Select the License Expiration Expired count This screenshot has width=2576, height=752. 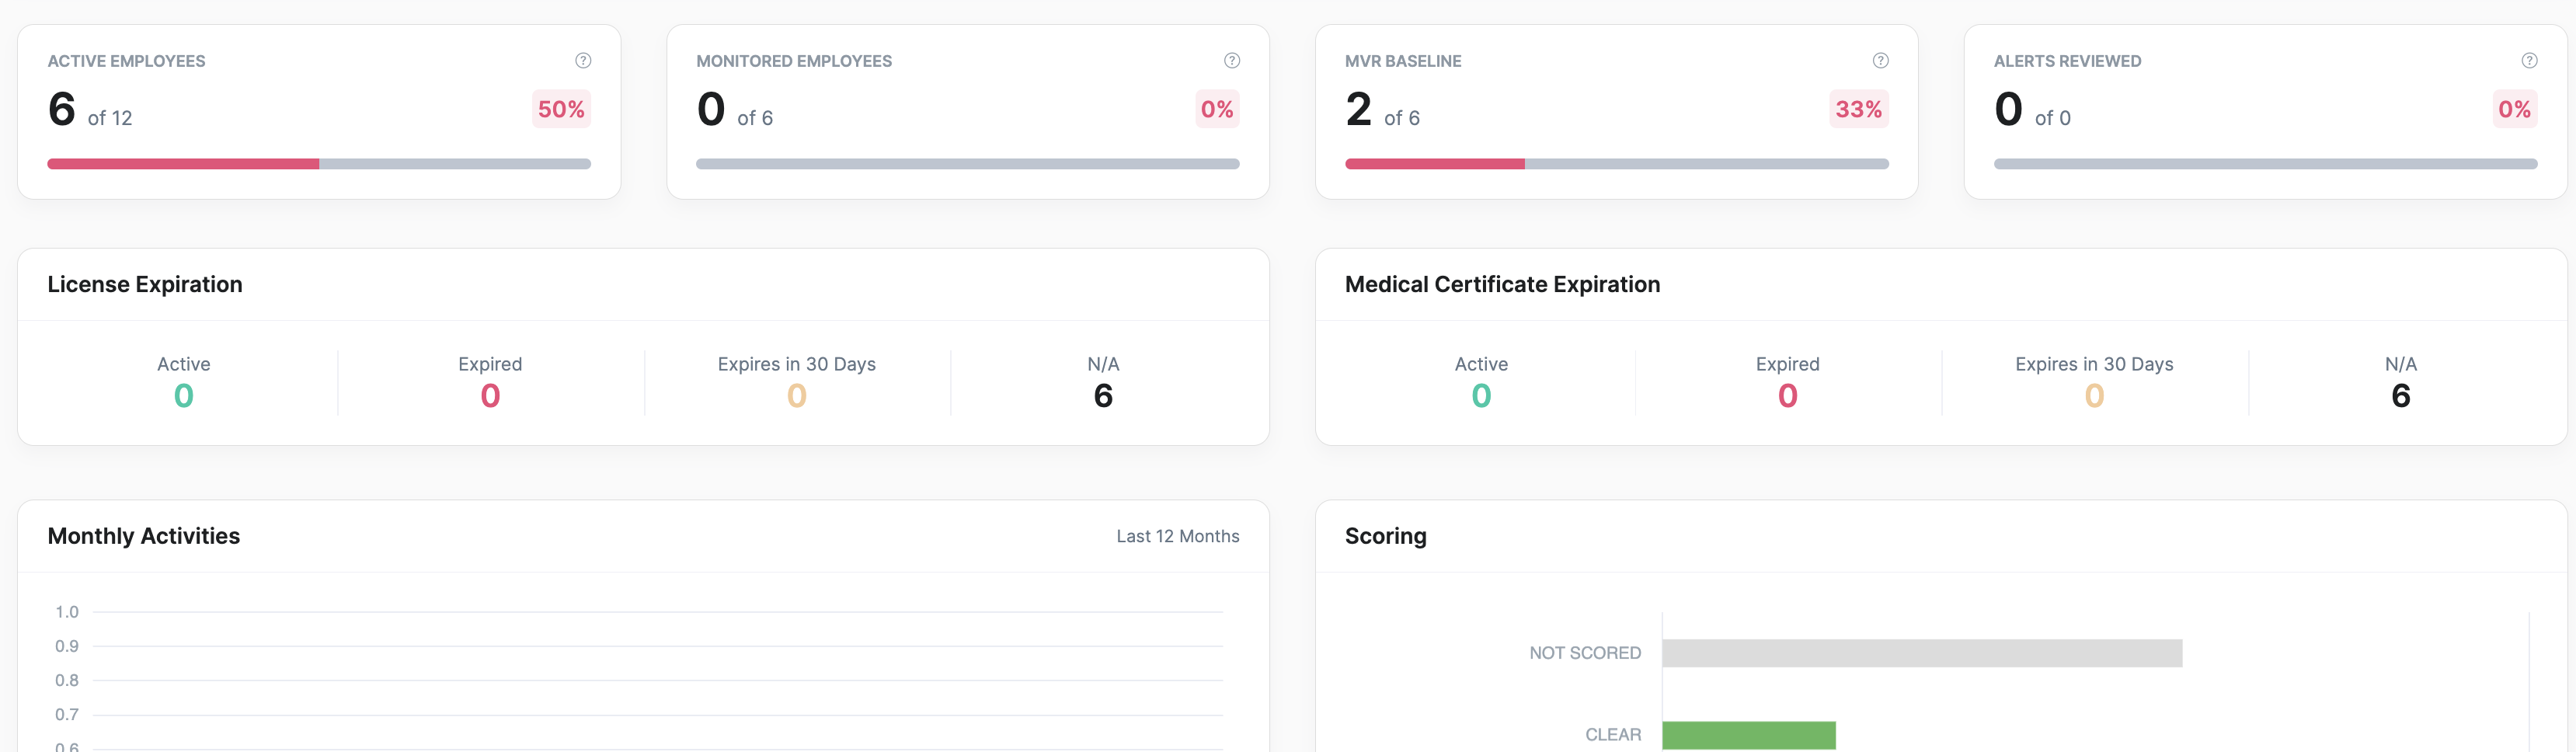tap(489, 396)
